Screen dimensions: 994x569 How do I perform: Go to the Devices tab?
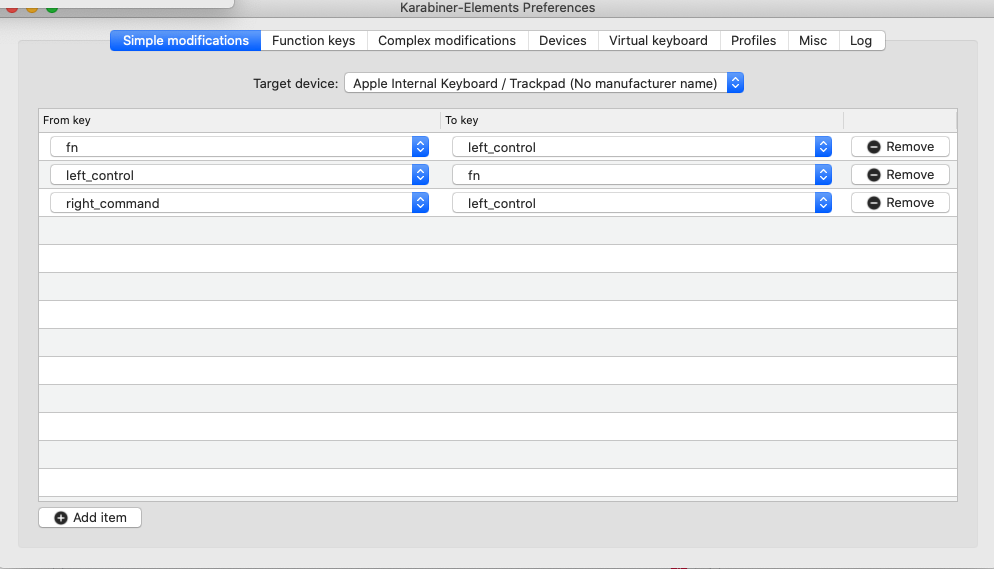(562, 41)
